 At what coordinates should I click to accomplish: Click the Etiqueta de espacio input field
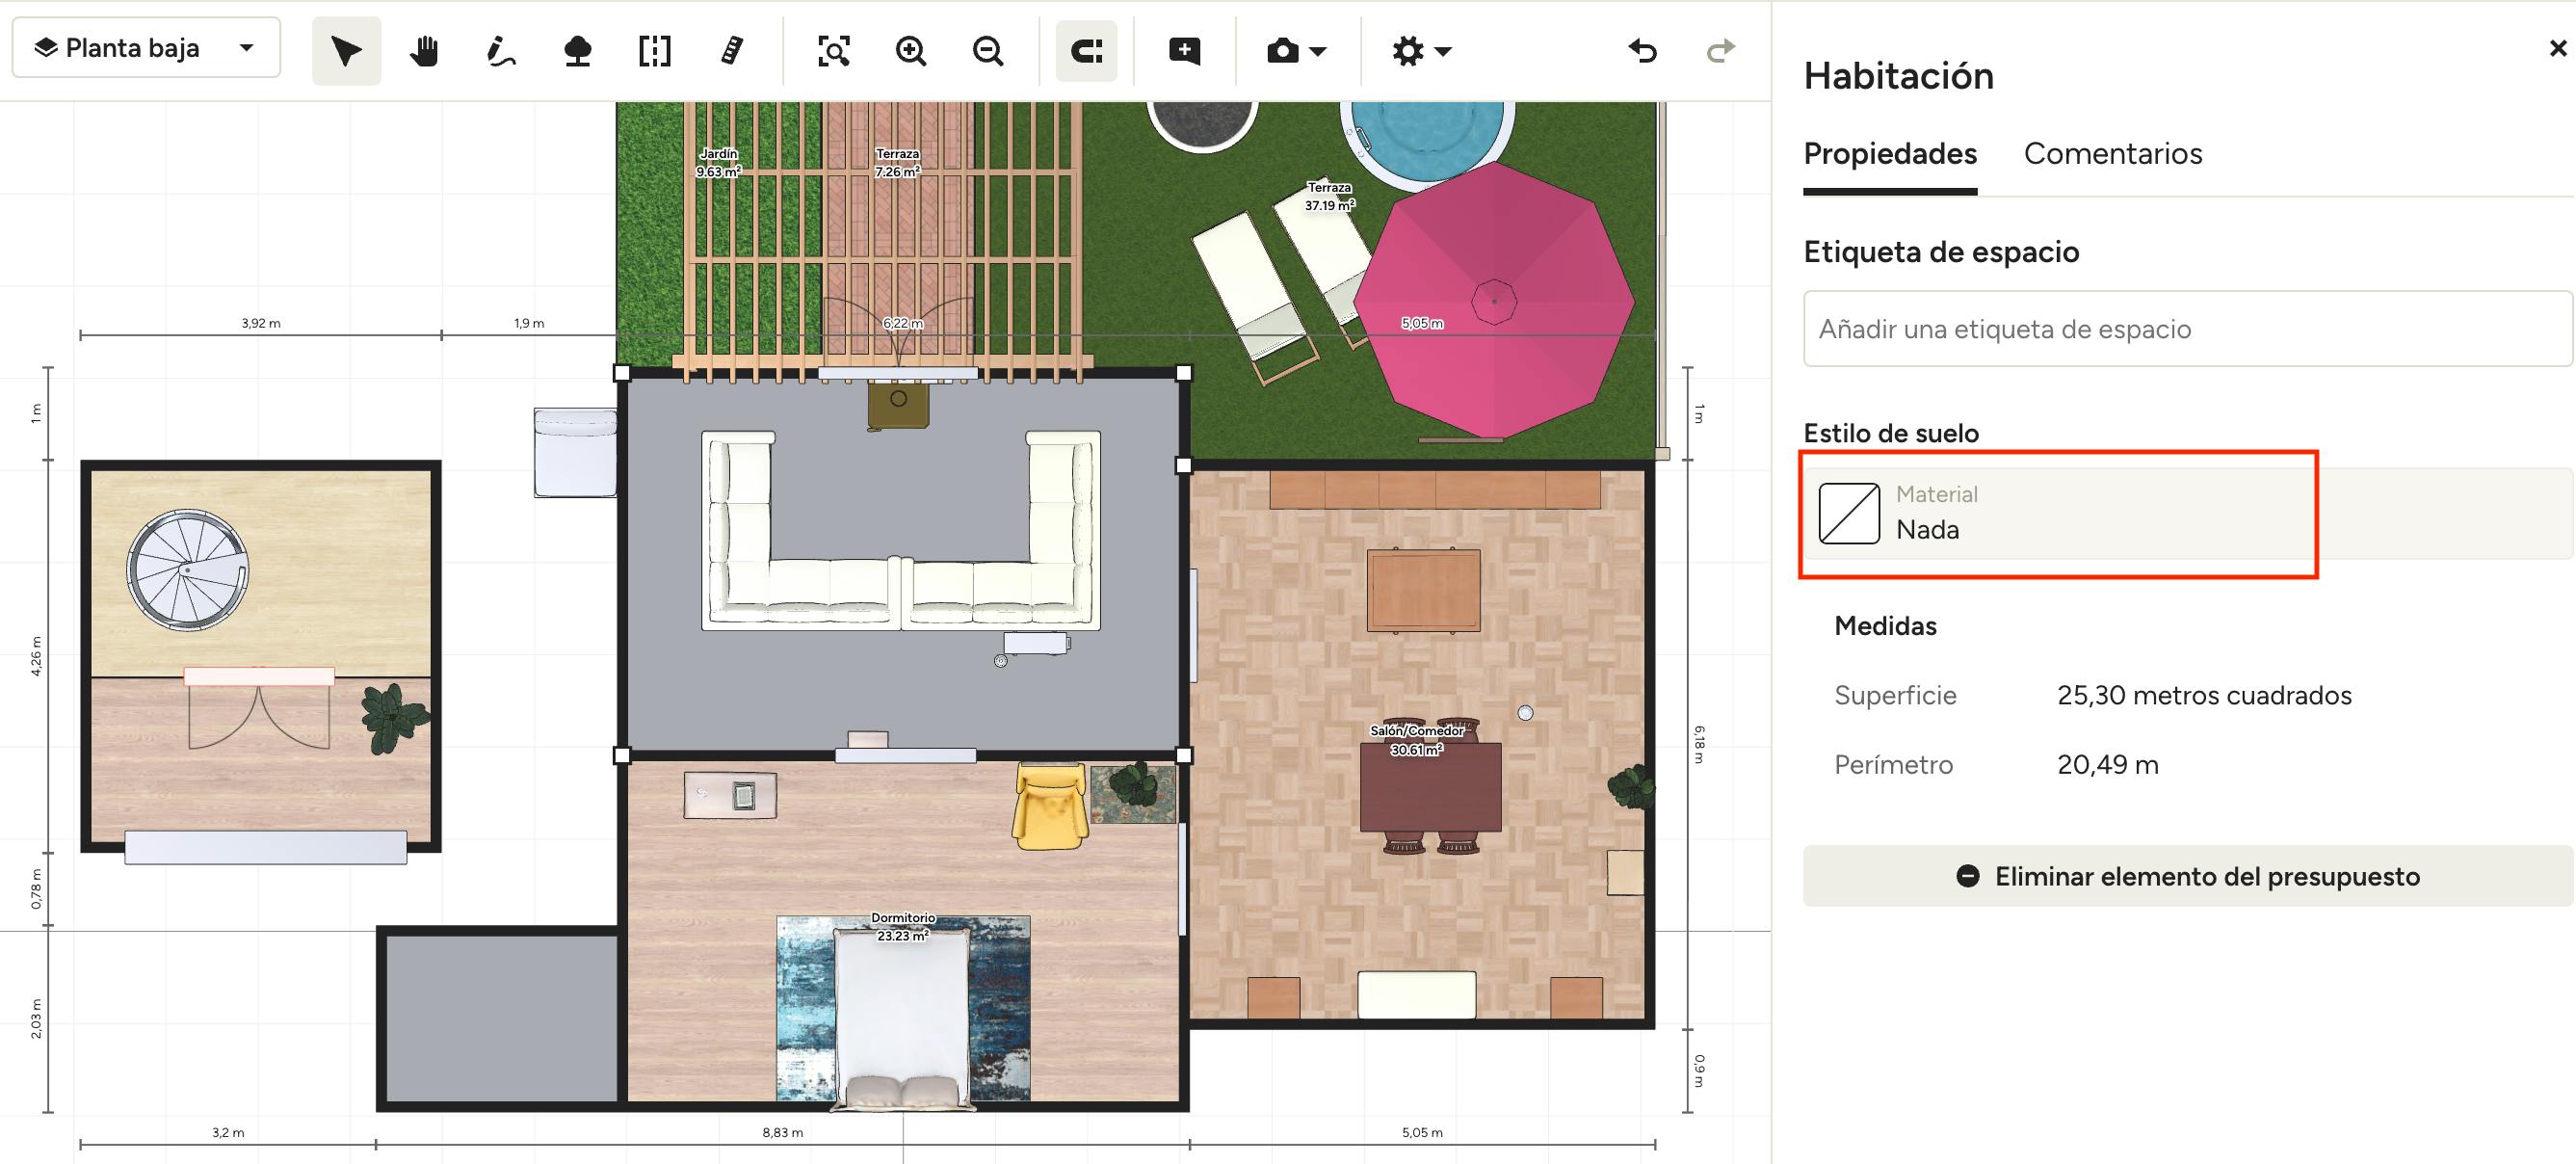[x=2187, y=329]
